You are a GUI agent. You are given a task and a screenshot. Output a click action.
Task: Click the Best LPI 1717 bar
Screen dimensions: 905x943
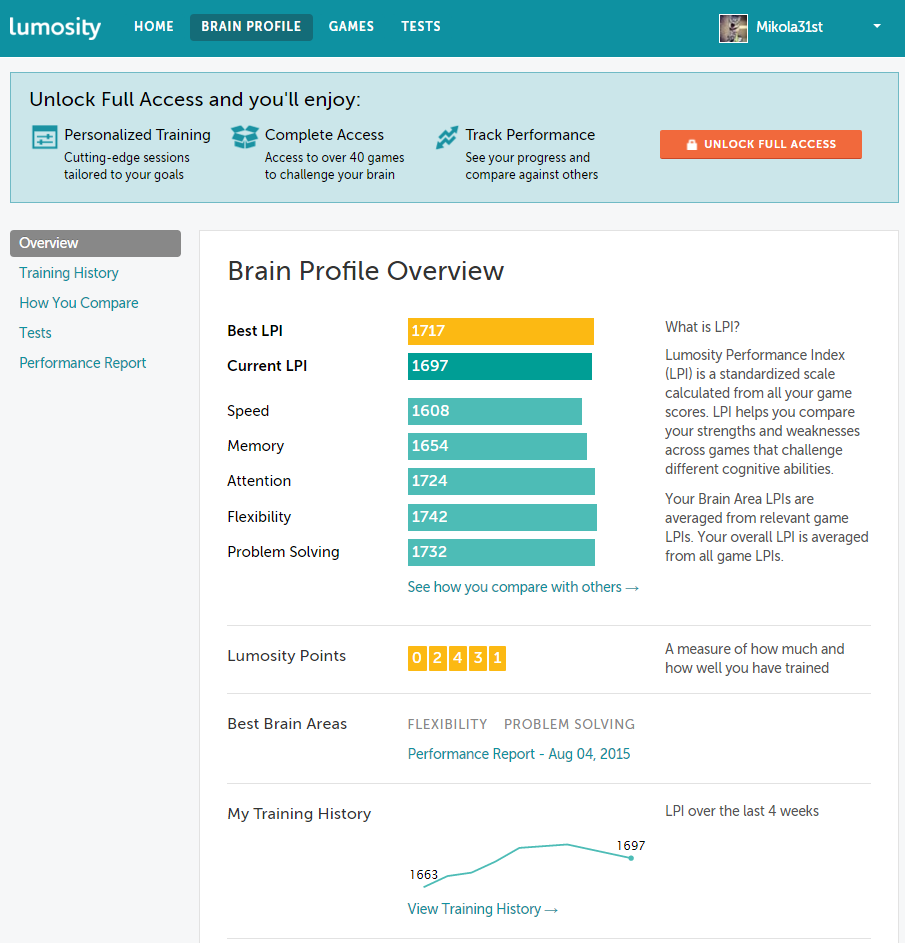tap(501, 331)
